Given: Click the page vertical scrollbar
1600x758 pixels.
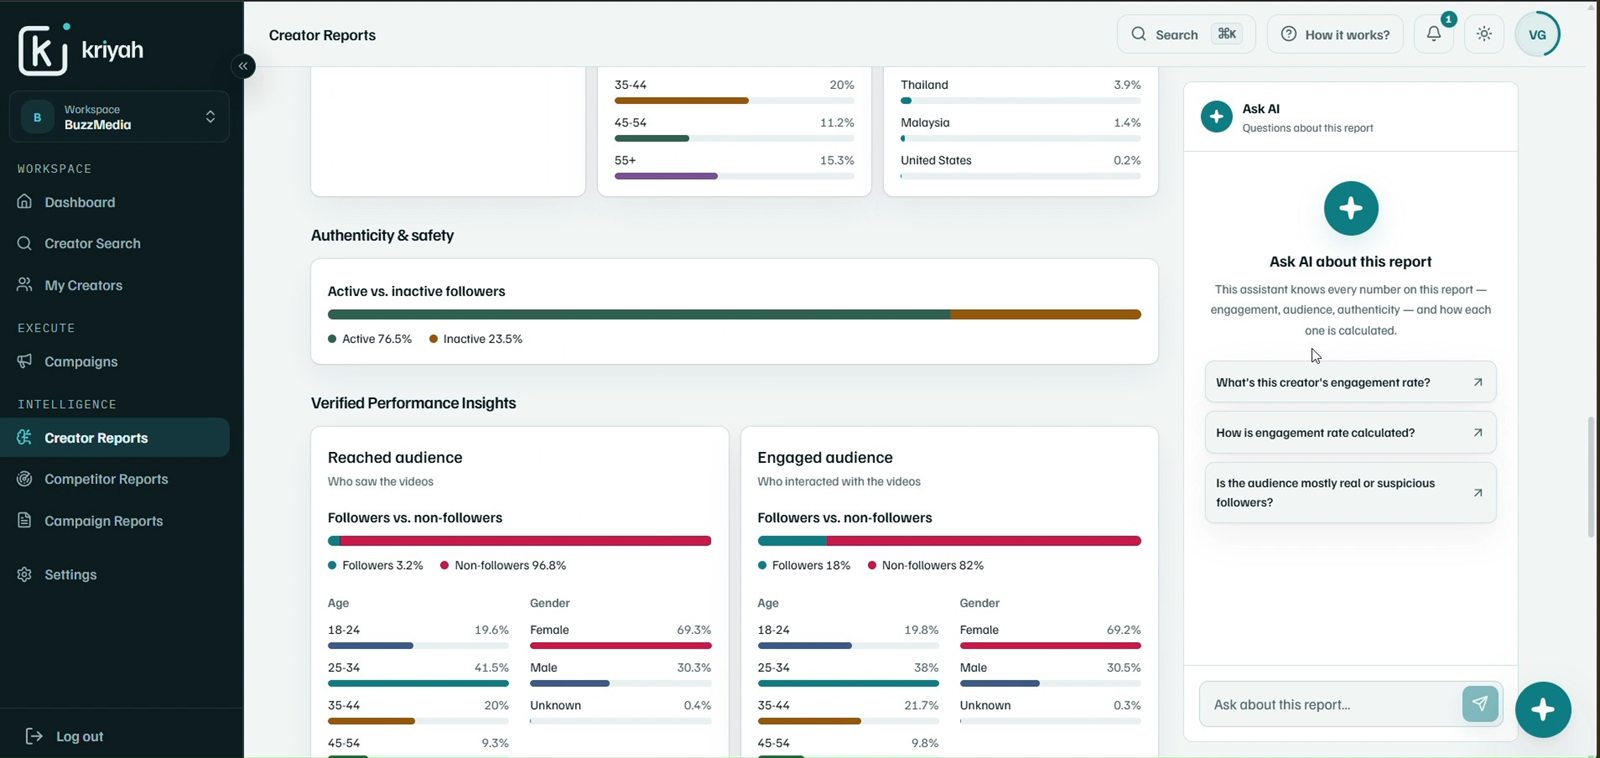Looking at the screenshot, I should coord(1591,478).
